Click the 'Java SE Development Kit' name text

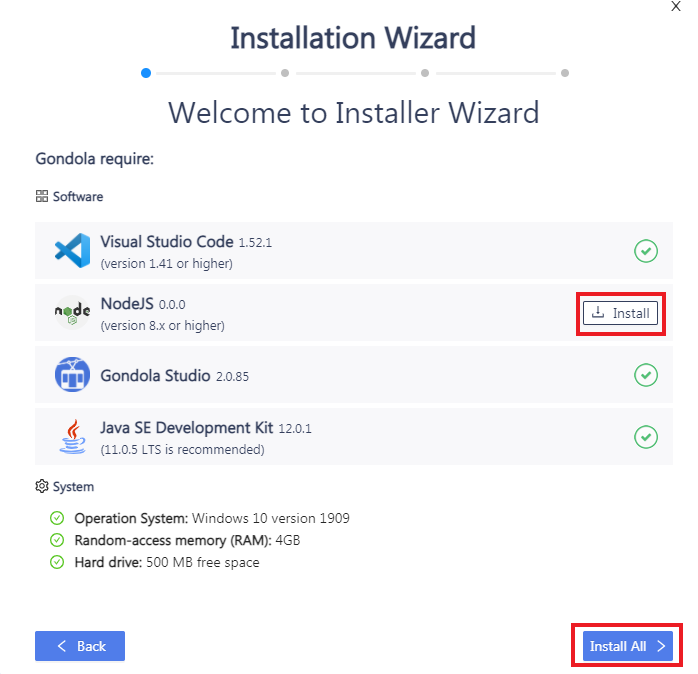(187, 428)
